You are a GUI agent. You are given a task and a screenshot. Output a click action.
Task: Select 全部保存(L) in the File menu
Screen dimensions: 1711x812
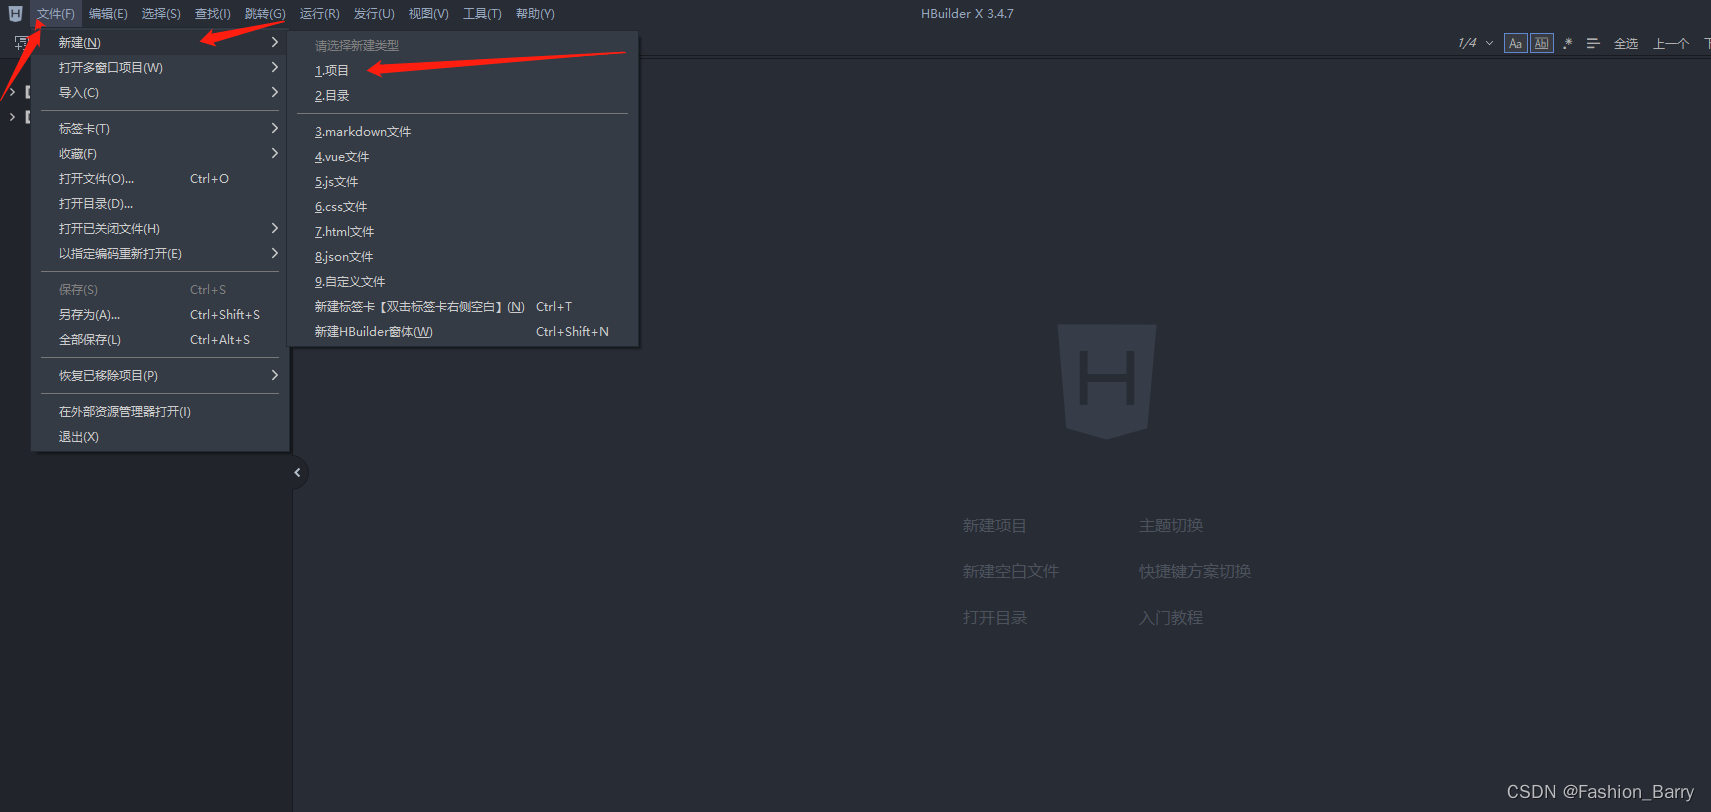[x=161, y=340]
